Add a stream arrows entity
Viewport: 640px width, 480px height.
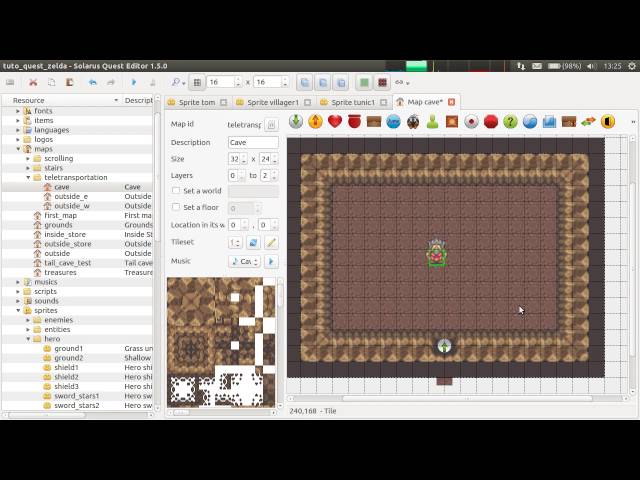[588, 121]
